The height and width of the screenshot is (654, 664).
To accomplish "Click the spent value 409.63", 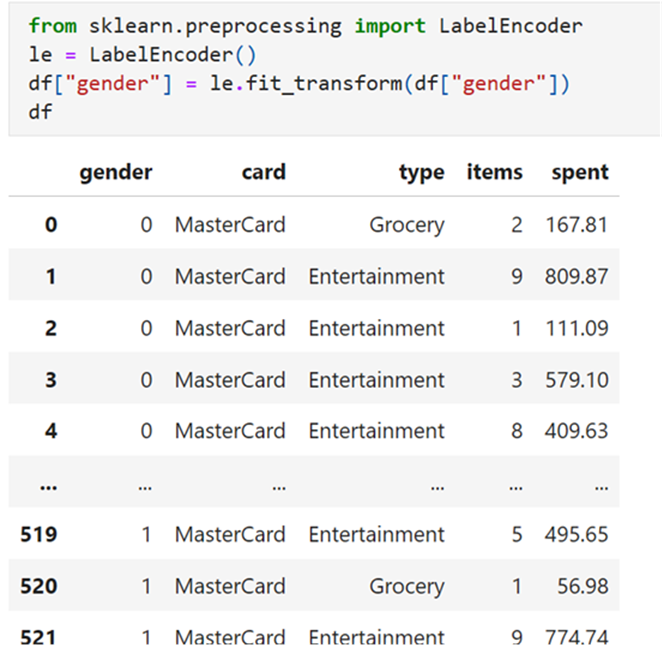I will (x=576, y=431).
